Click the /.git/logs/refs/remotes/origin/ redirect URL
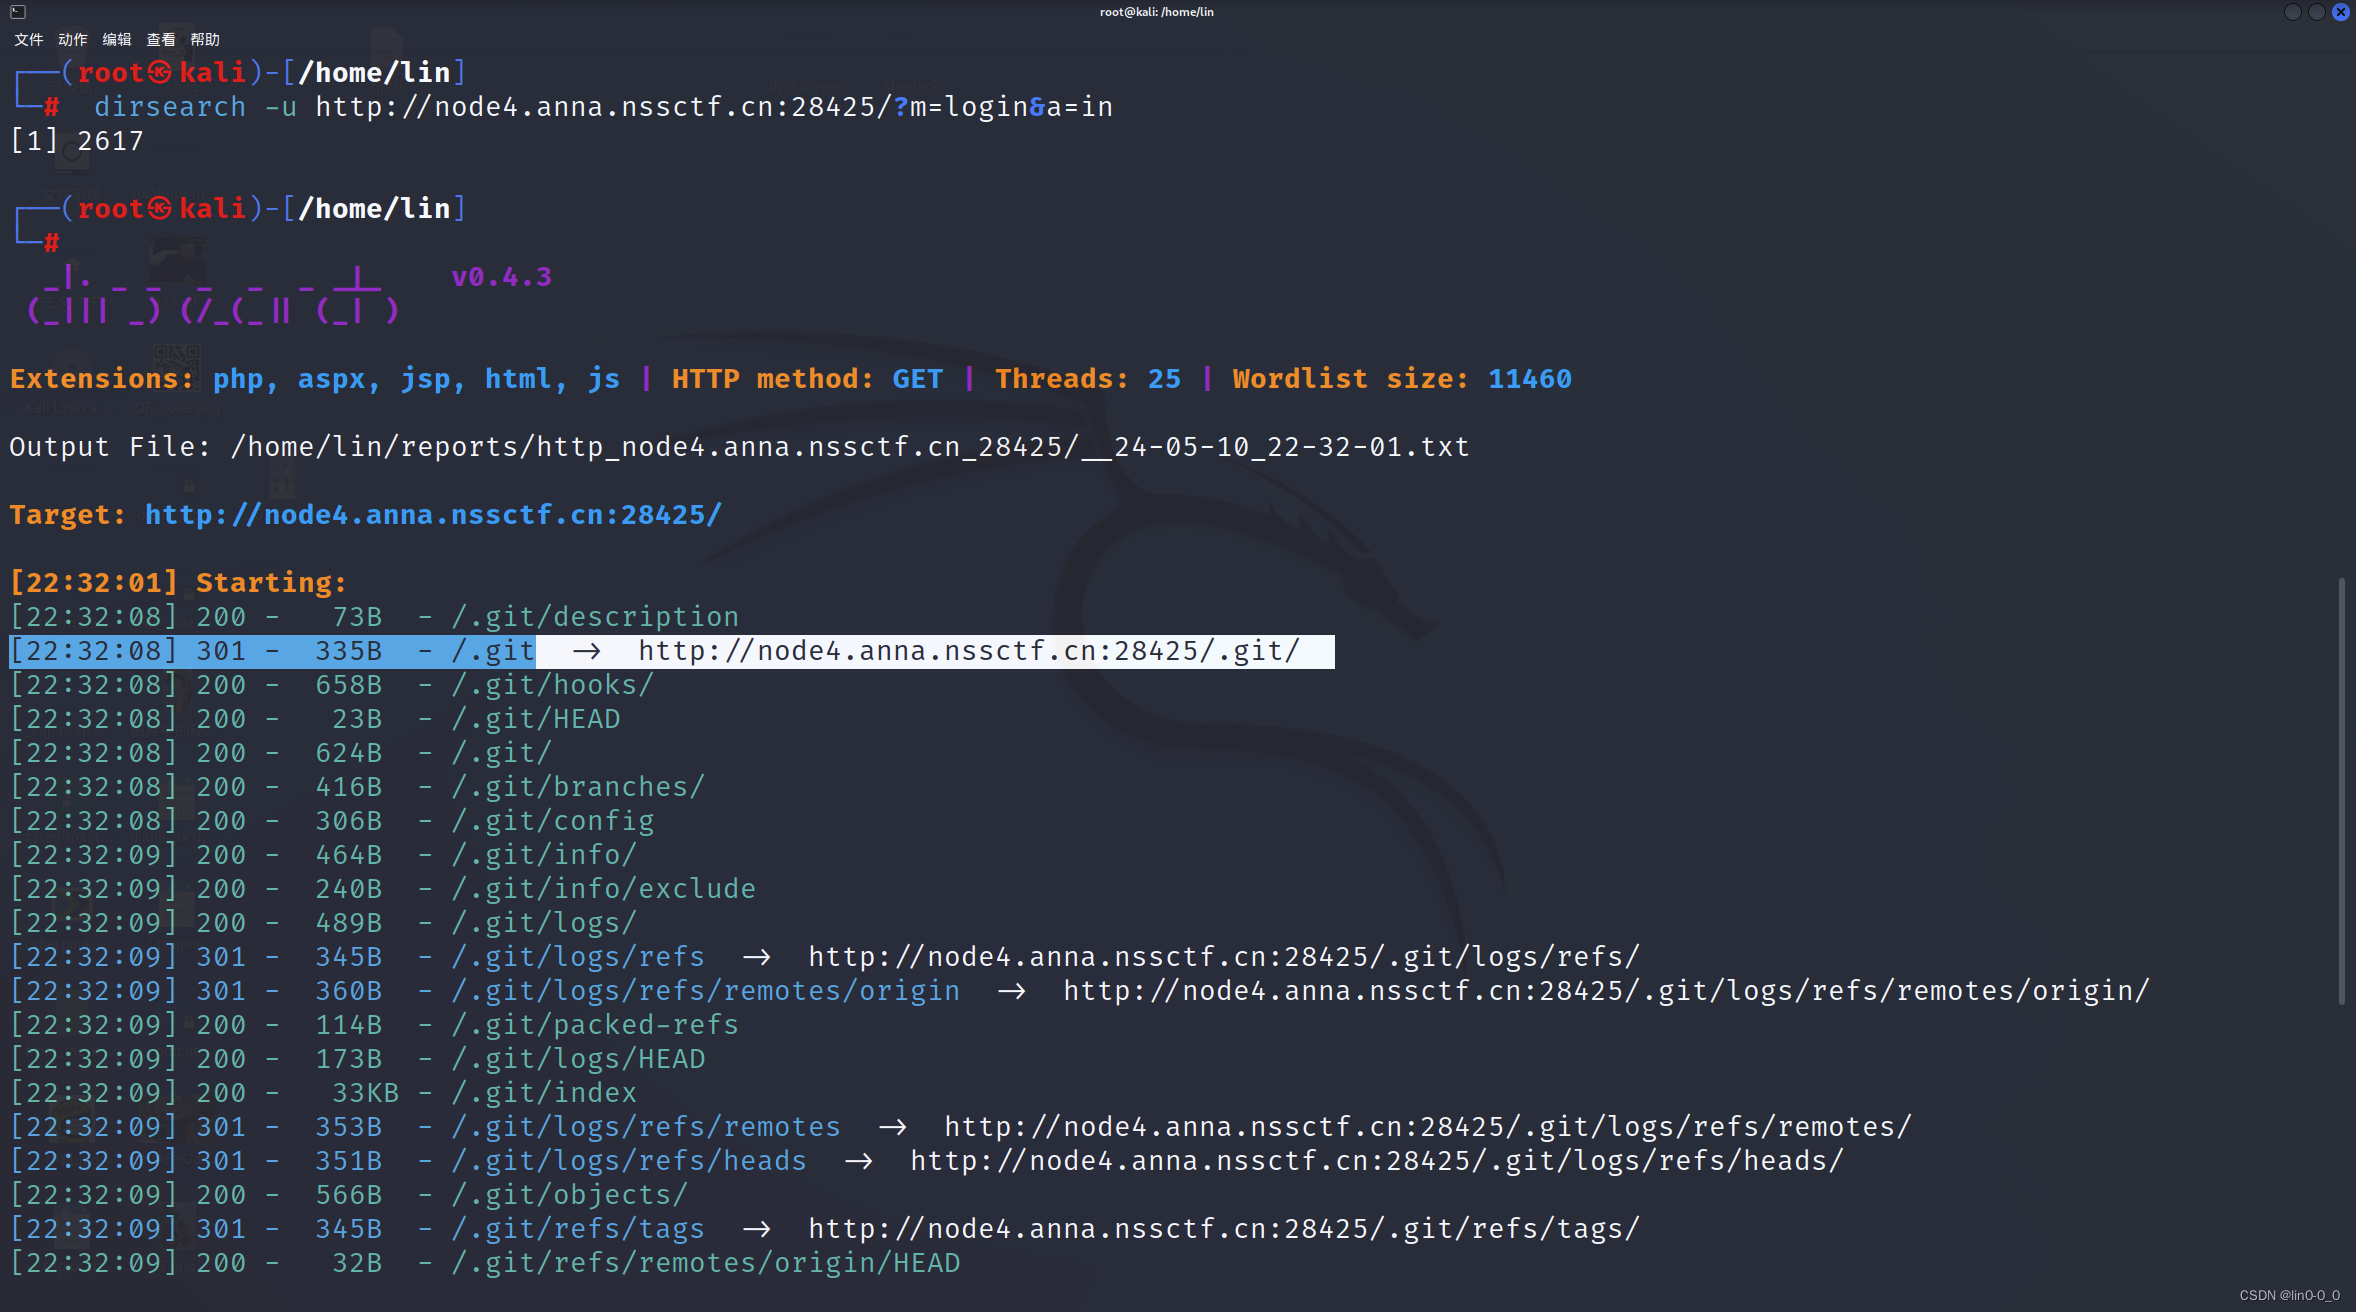 (x=1605, y=991)
